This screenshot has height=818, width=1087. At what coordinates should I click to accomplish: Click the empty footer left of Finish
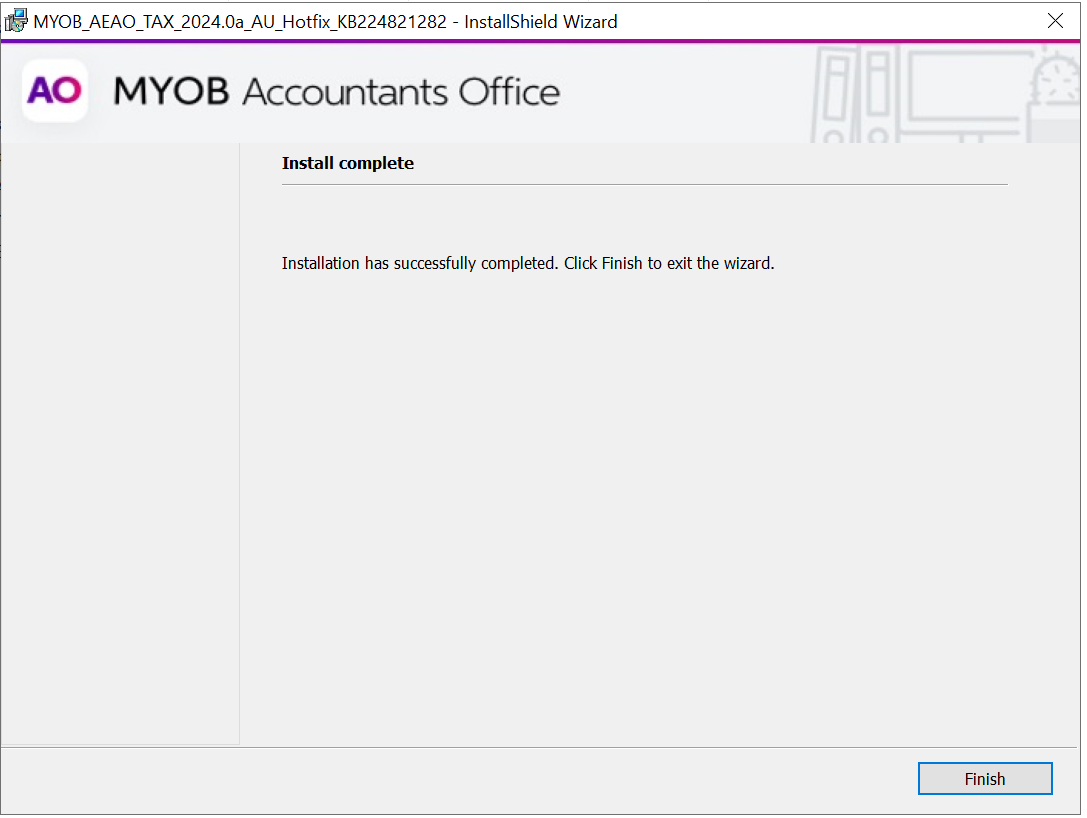pos(450,779)
